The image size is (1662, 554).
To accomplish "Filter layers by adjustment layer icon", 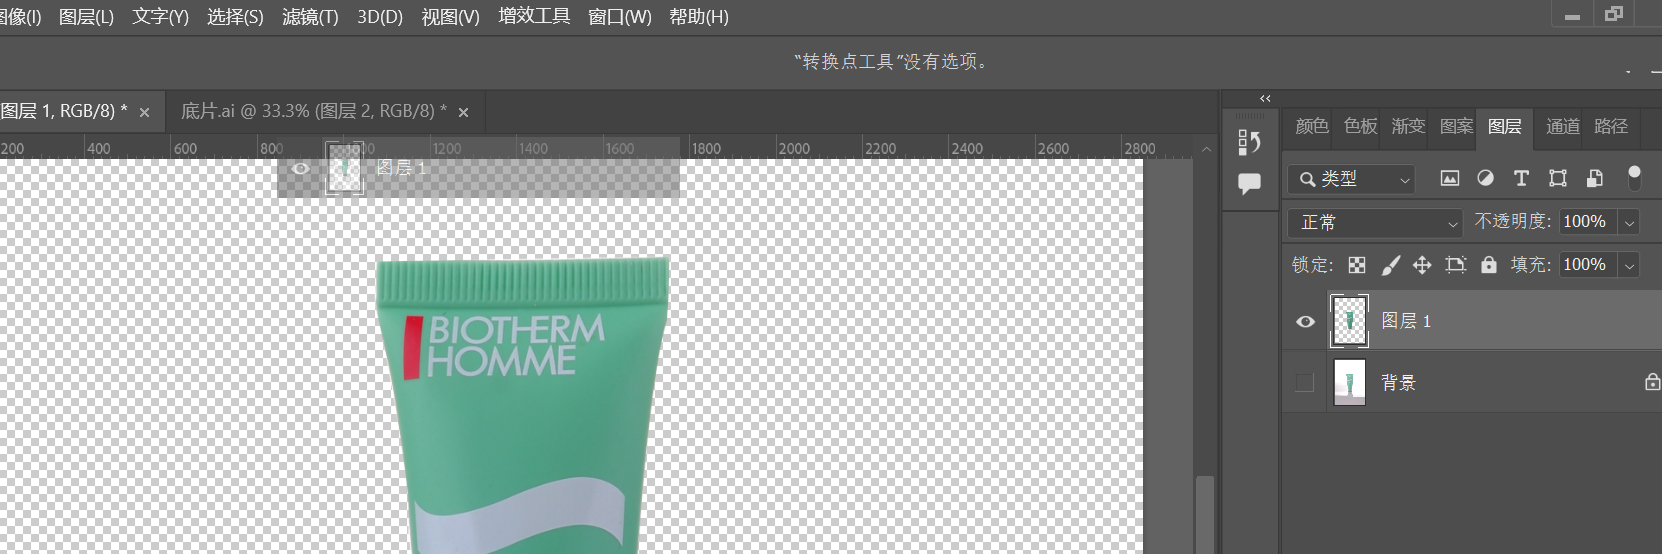I will point(1485,178).
